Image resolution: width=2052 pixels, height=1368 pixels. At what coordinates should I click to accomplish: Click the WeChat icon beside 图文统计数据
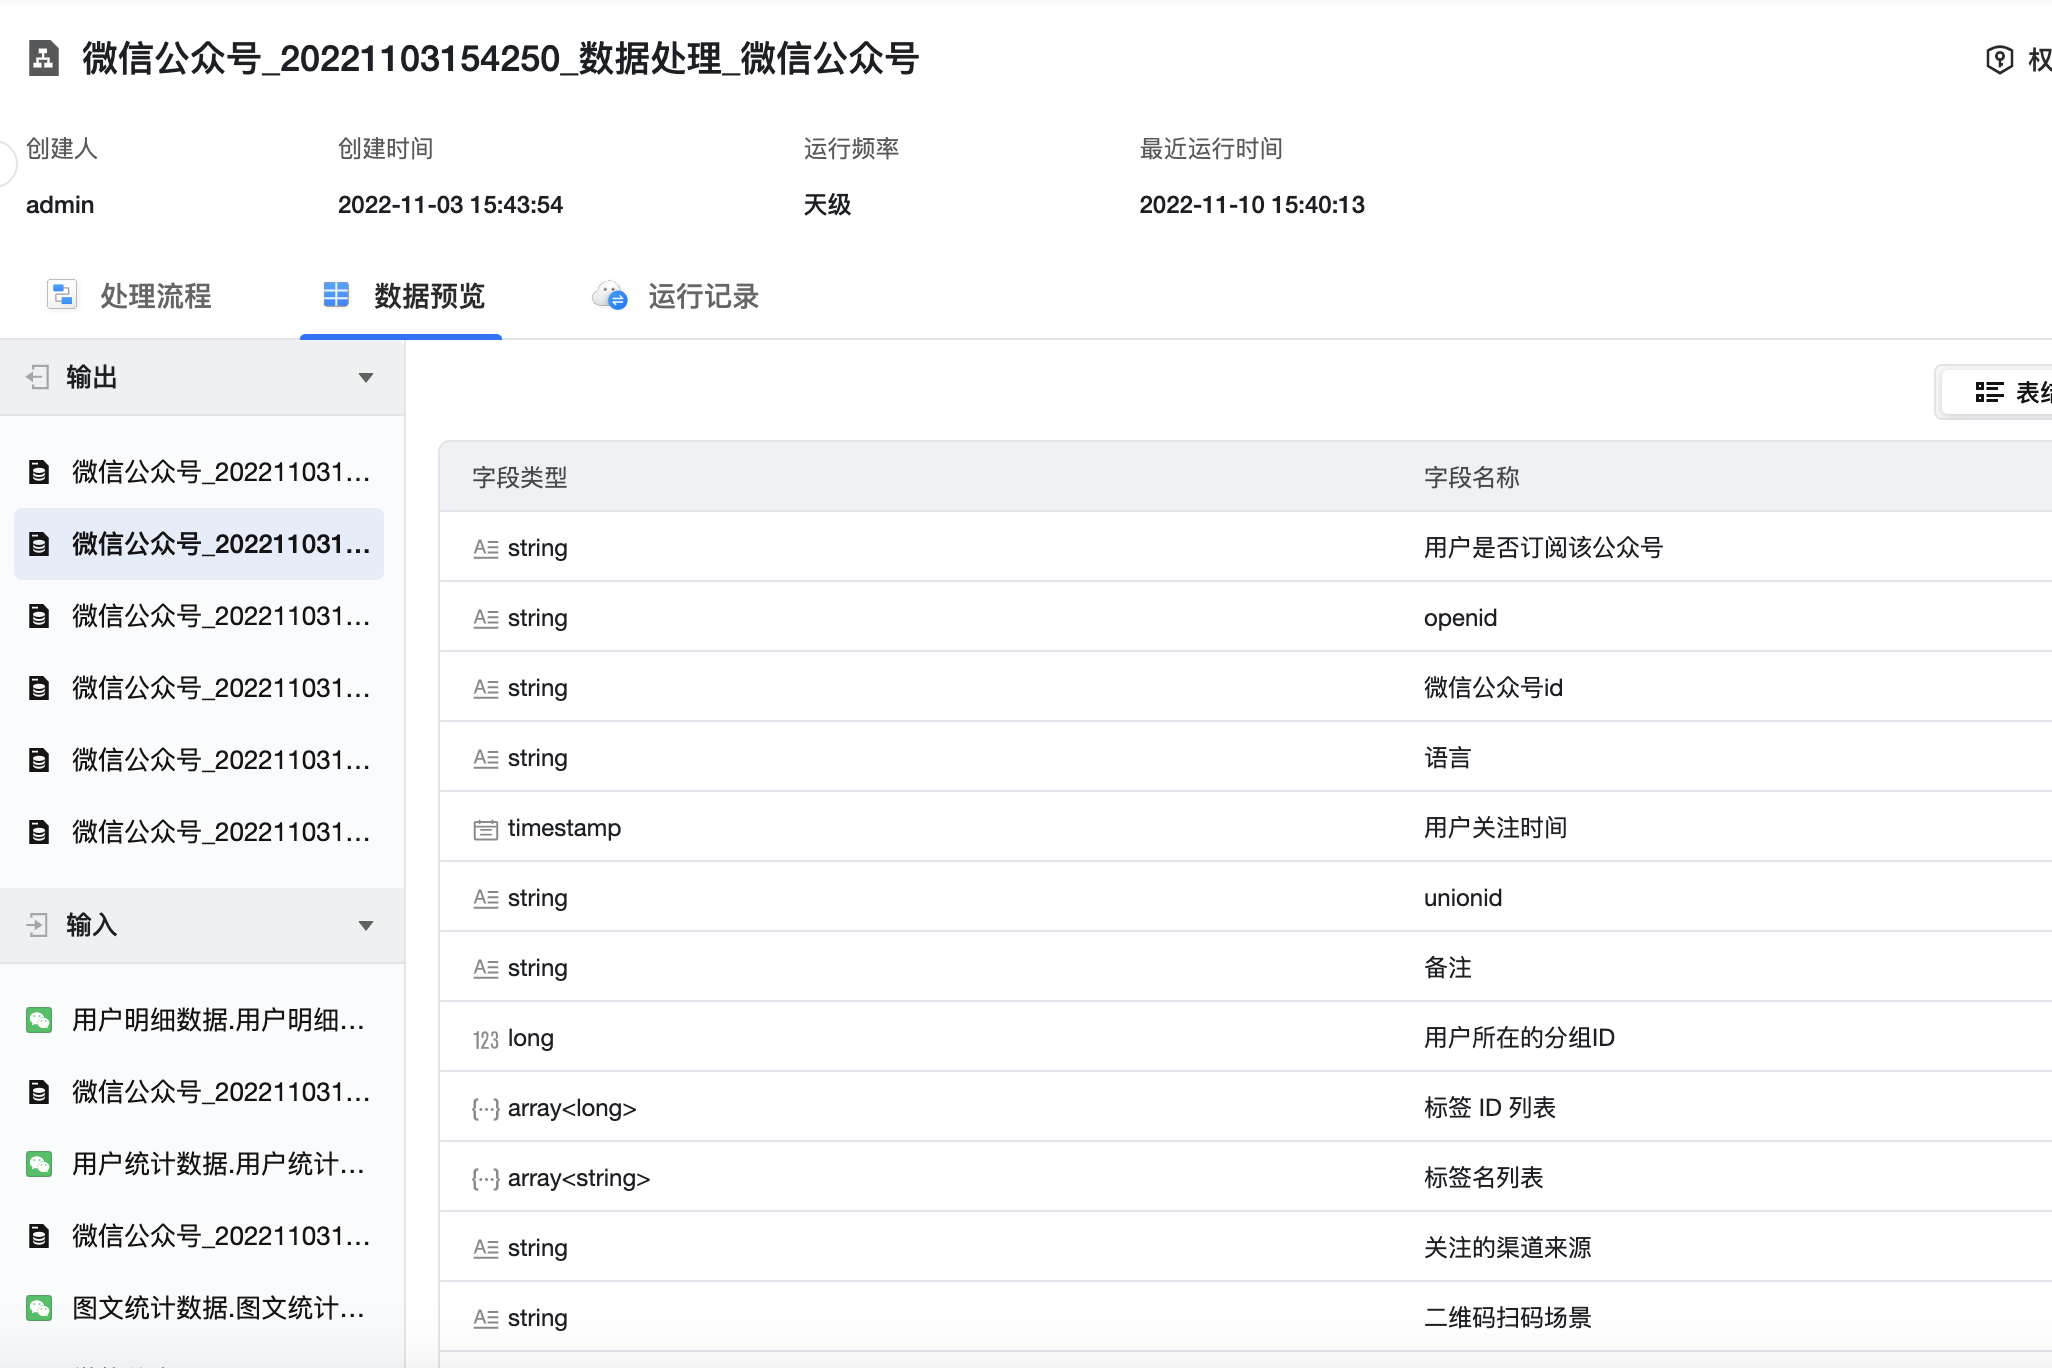click(x=39, y=1308)
